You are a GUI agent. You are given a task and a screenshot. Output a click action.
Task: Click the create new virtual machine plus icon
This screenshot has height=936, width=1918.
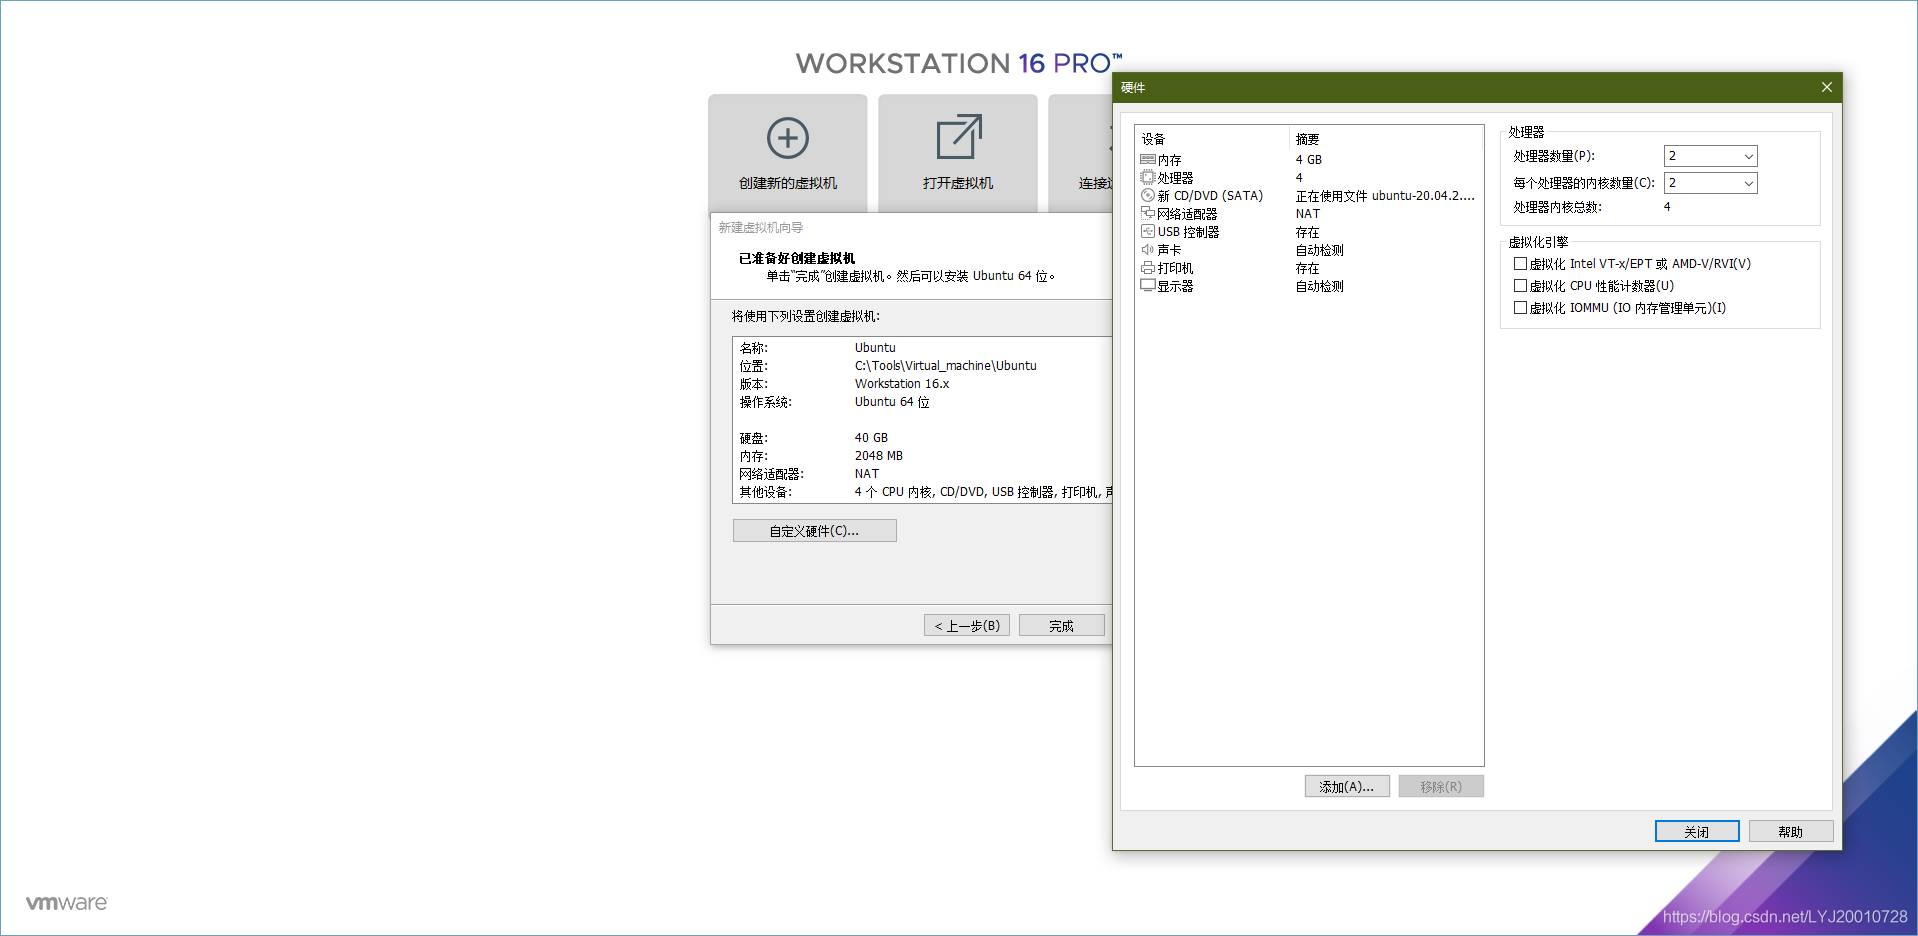pyautogui.click(x=787, y=138)
